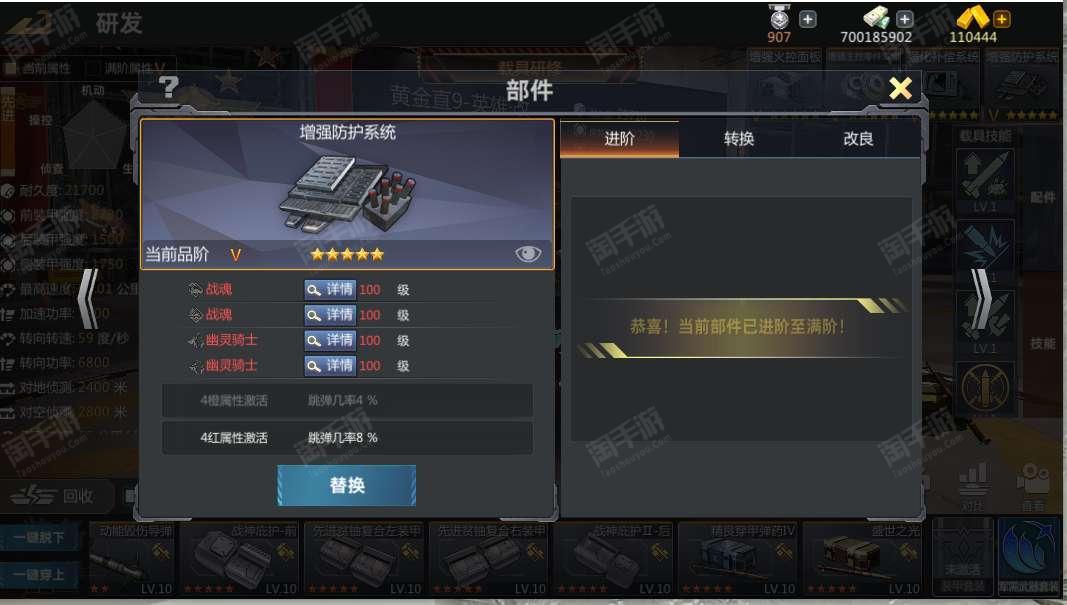Go to next part with right chevron
The width and height of the screenshot is (1067, 605).
click(x=981, y=299)
